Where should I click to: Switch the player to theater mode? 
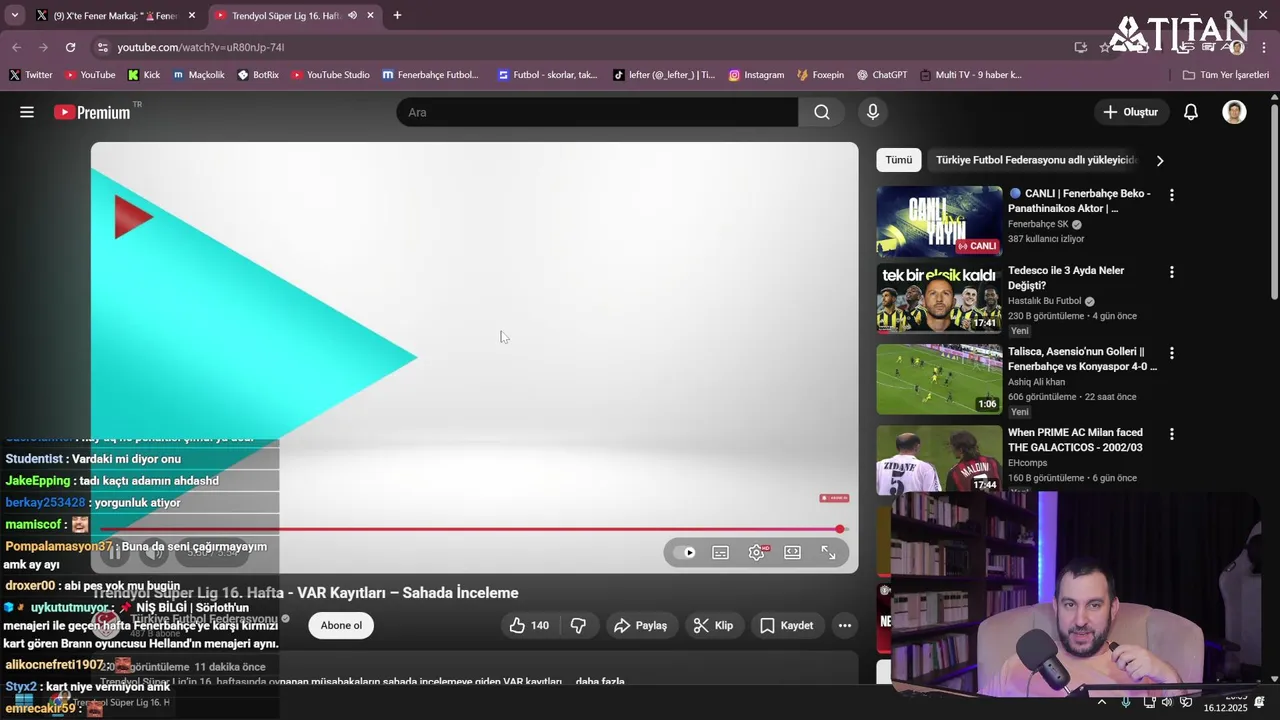(793, 552)
